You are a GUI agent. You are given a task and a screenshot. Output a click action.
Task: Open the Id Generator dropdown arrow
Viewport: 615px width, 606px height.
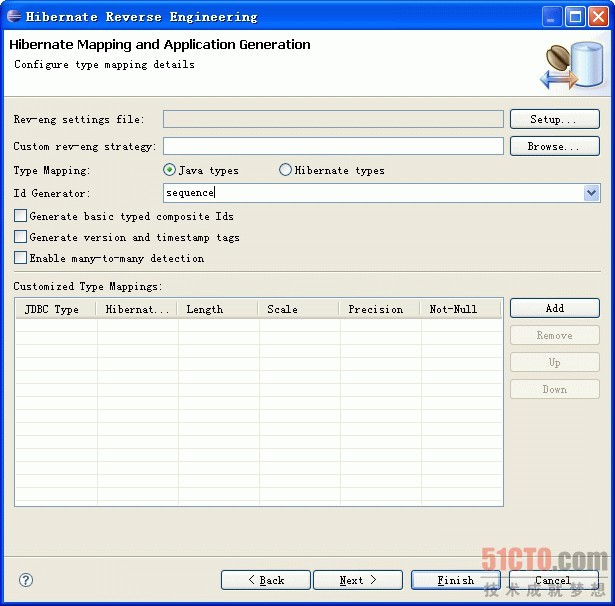[x=591, y=193]
